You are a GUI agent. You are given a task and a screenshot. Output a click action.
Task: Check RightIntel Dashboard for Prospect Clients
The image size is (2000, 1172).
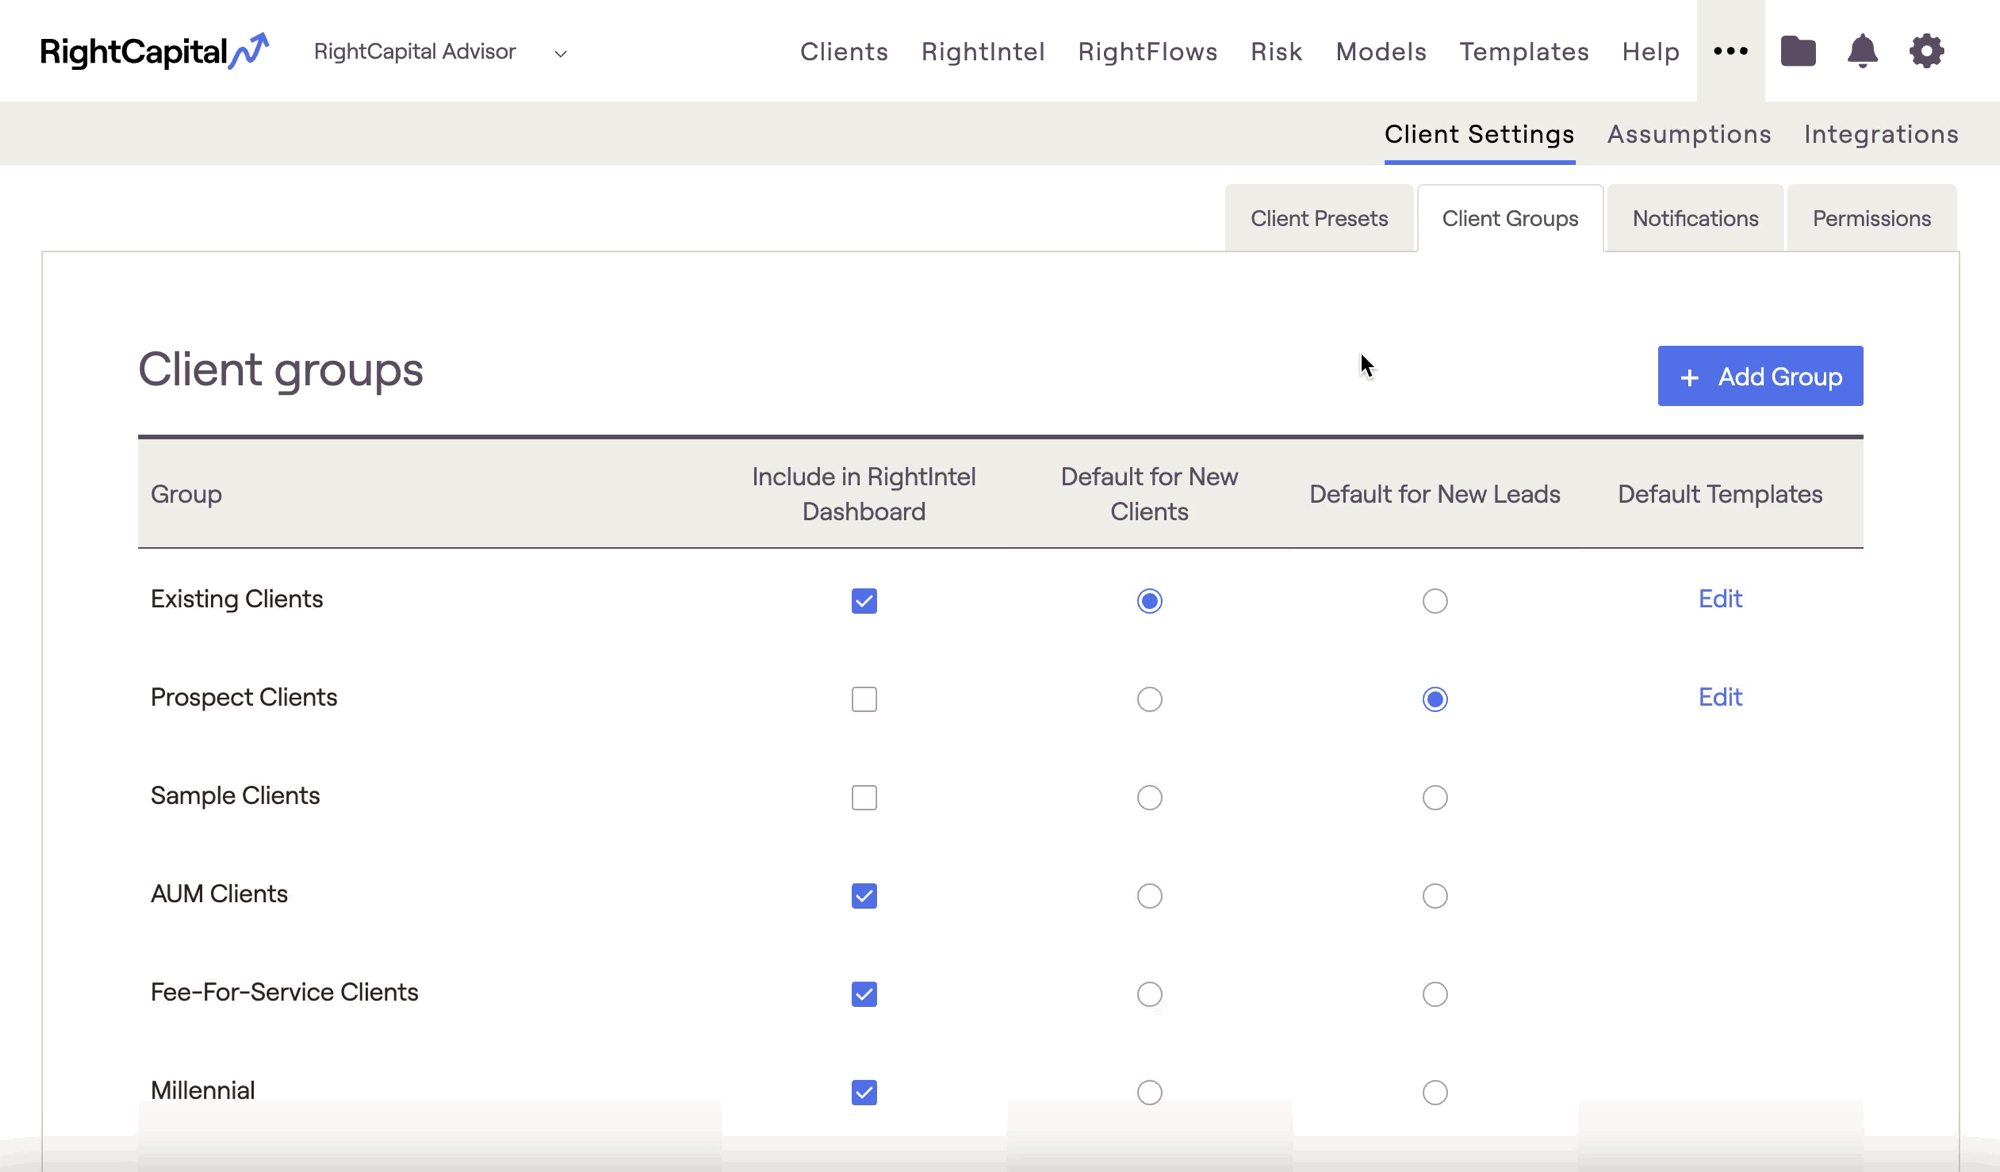coord(864,699)
